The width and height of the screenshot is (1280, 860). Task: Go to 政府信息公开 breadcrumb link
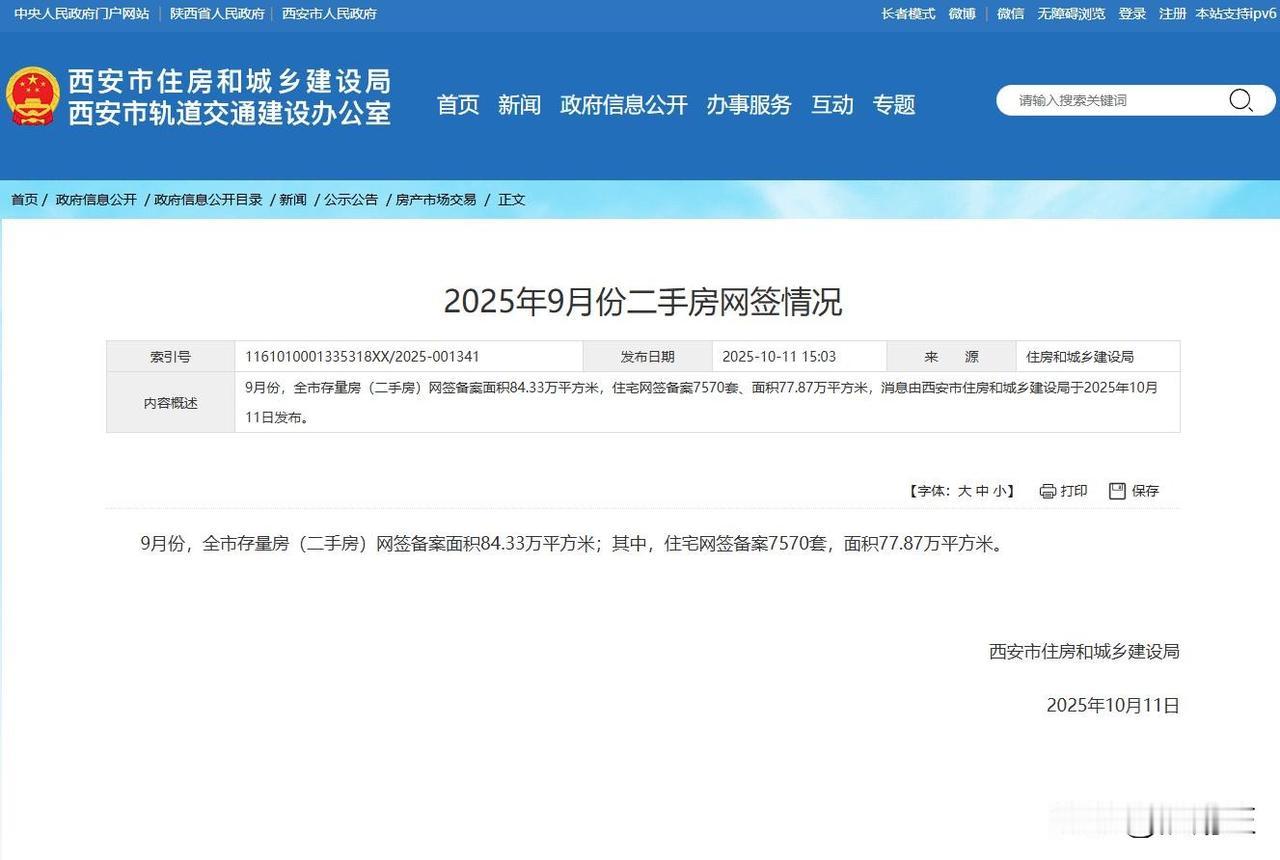tap(96, 200)
